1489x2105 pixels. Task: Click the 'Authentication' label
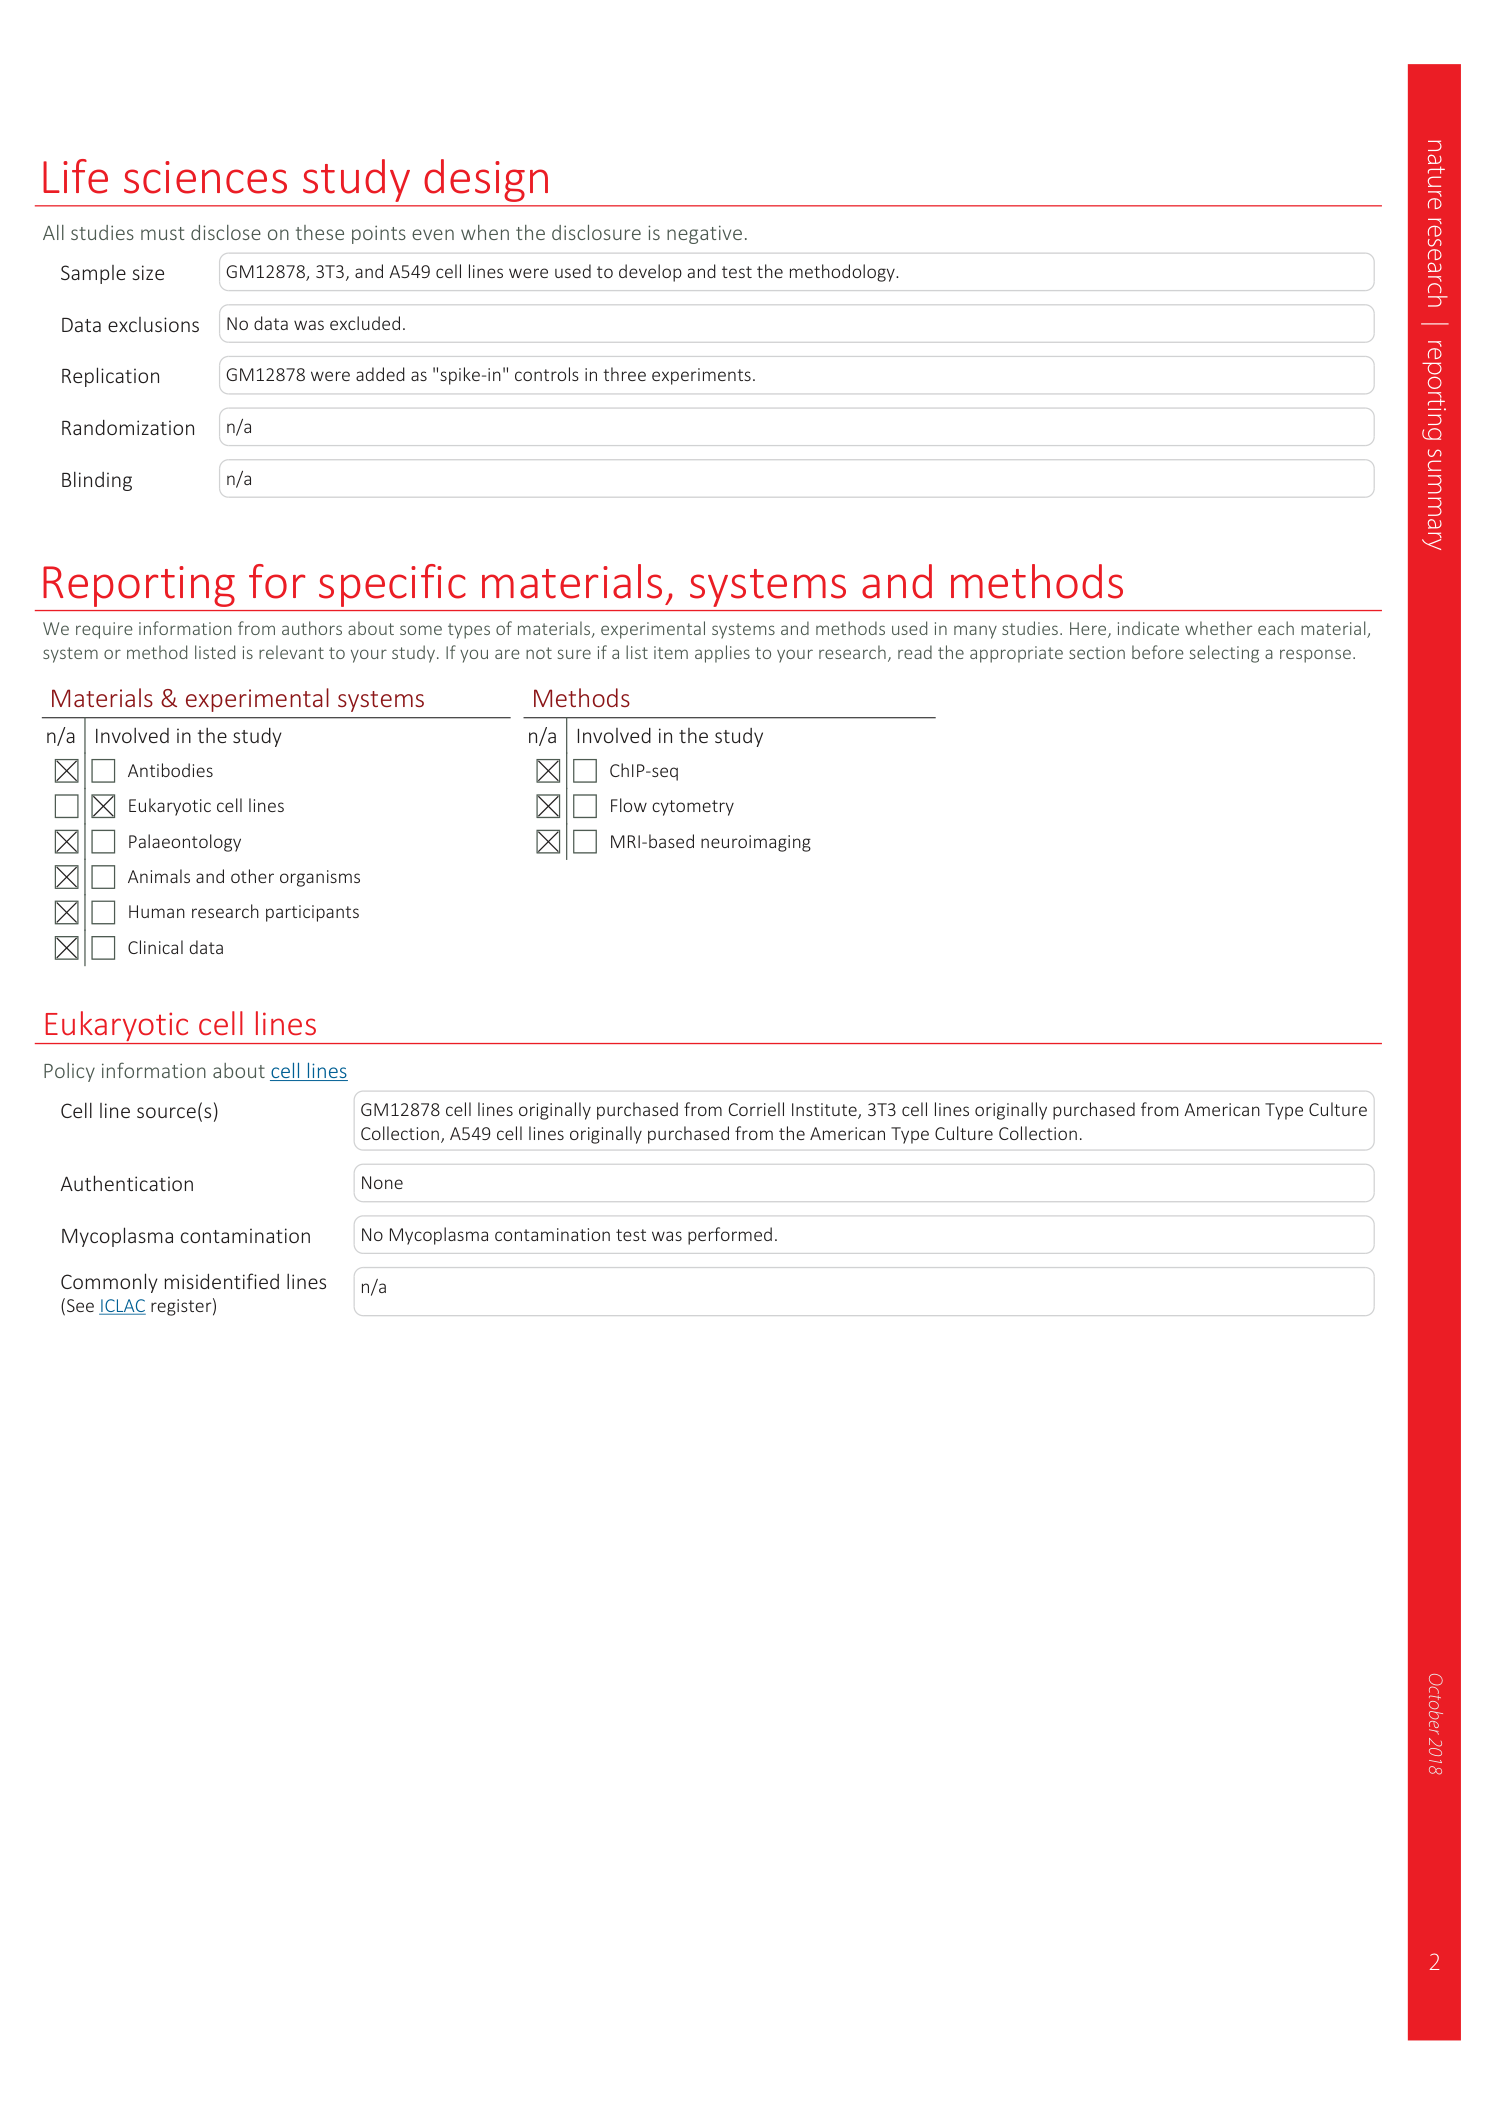(127, 1184)
